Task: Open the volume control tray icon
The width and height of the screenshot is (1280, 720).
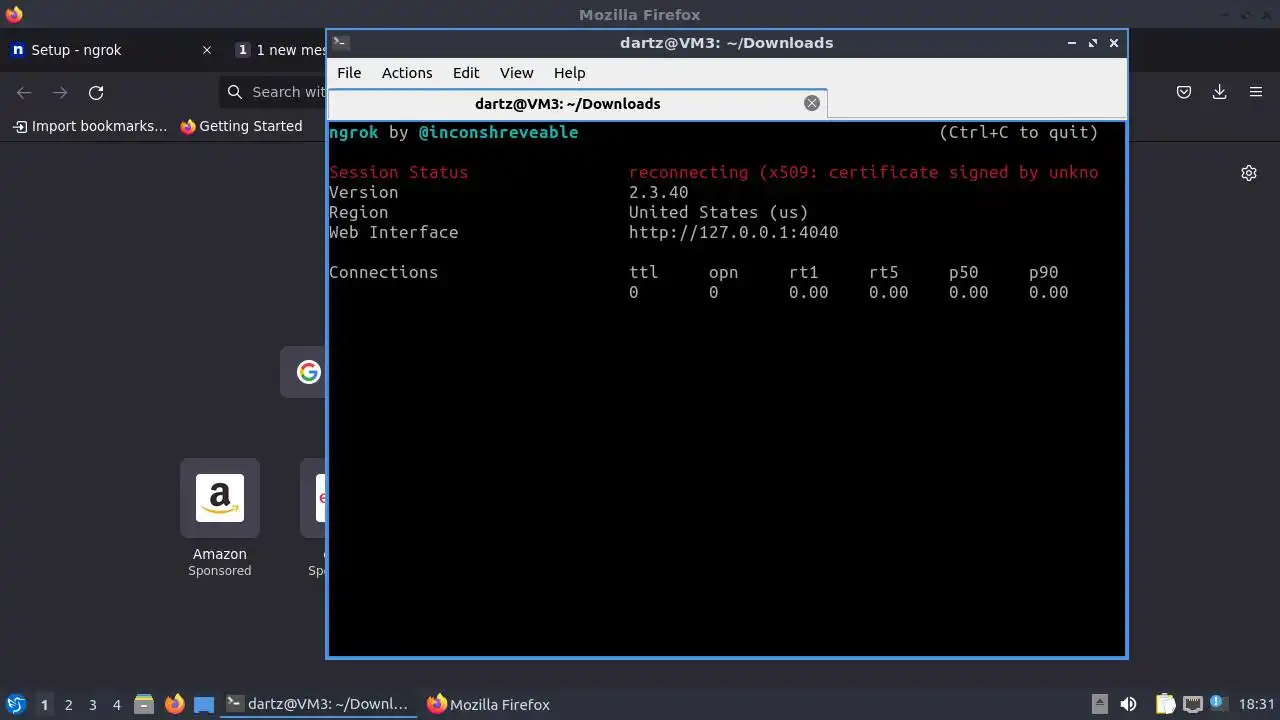Action: 1128,704
